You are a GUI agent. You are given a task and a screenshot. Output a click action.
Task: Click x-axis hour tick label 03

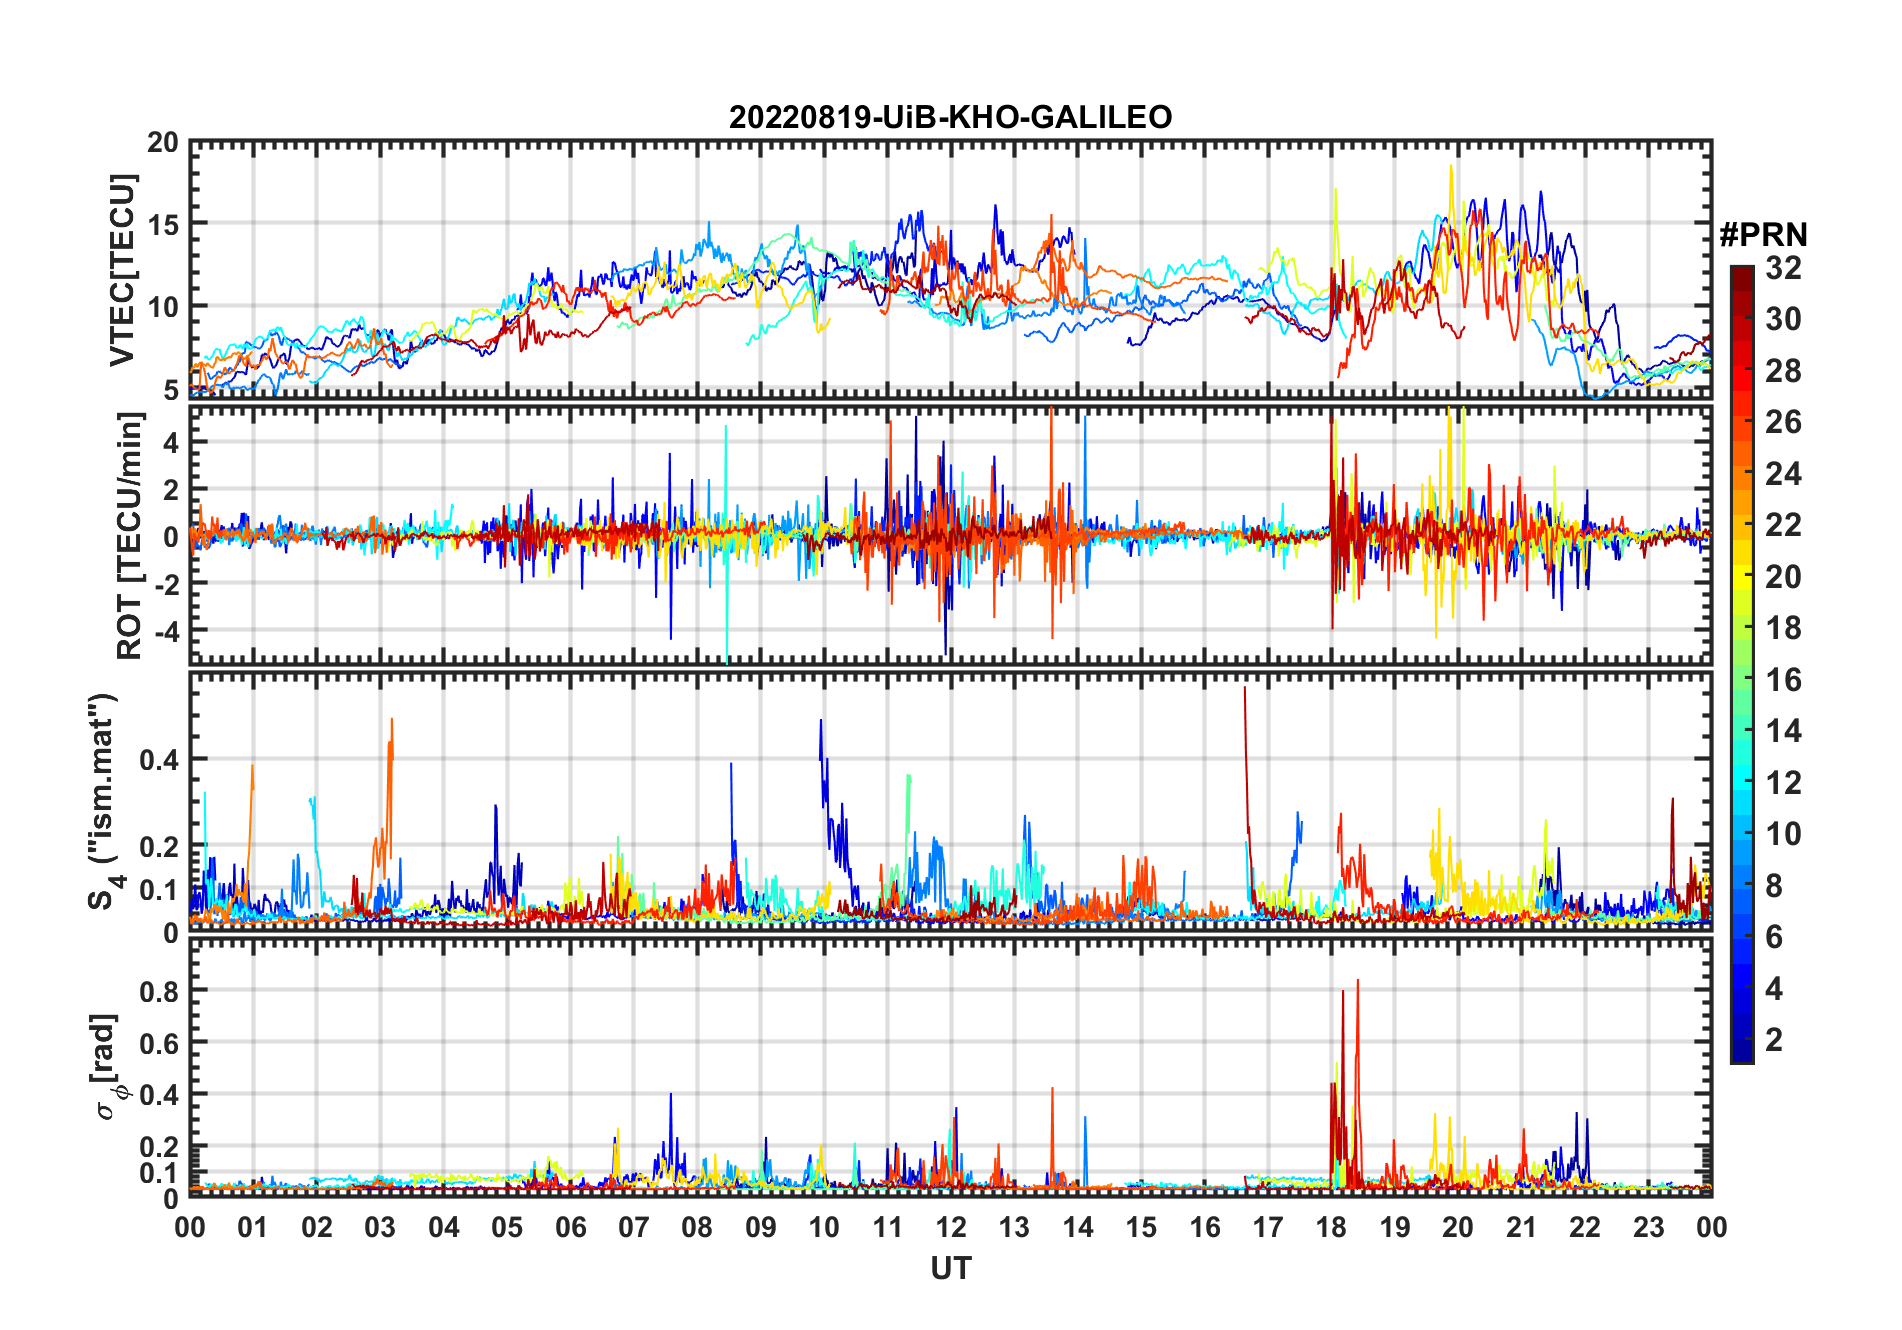pos(380,1227)
